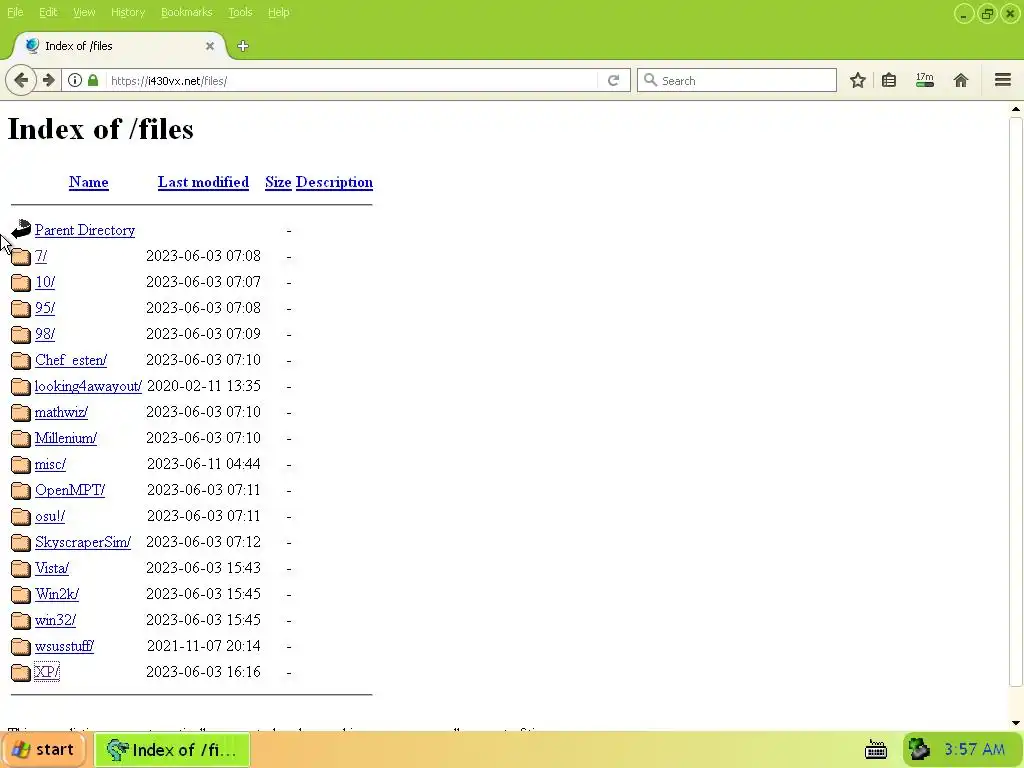Sort listing by Last modified column
Viewport: 1024px width, 768px height.
203,182
